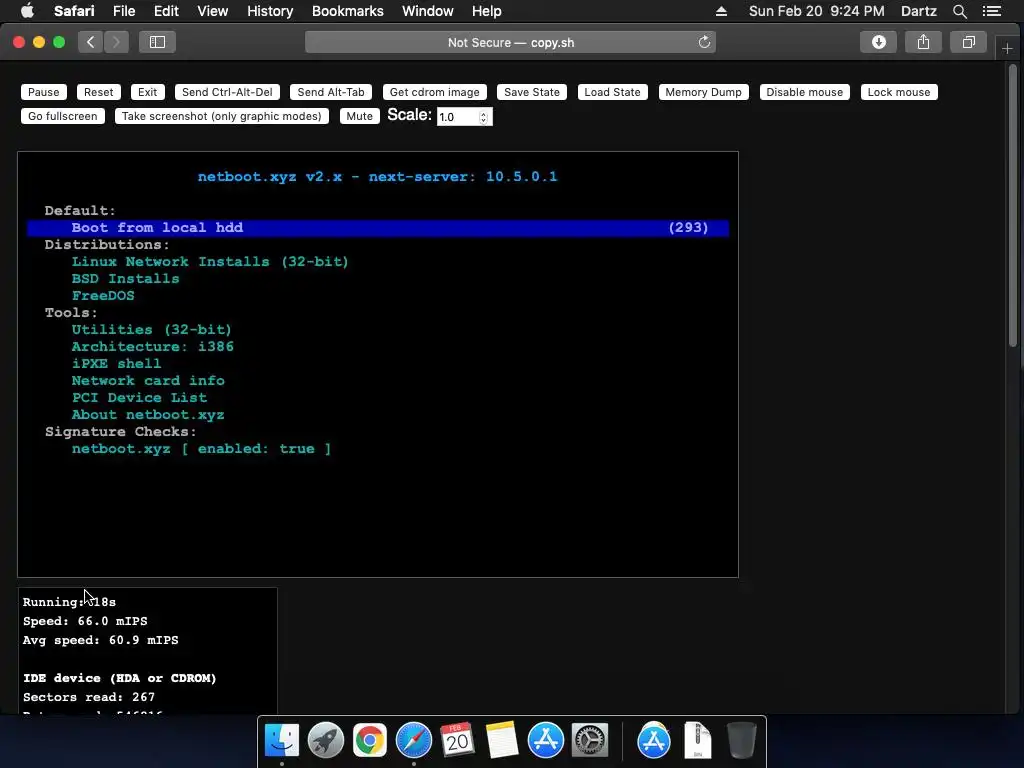
Task: Click the Safari forward arrow
Action: pos(116,42)
